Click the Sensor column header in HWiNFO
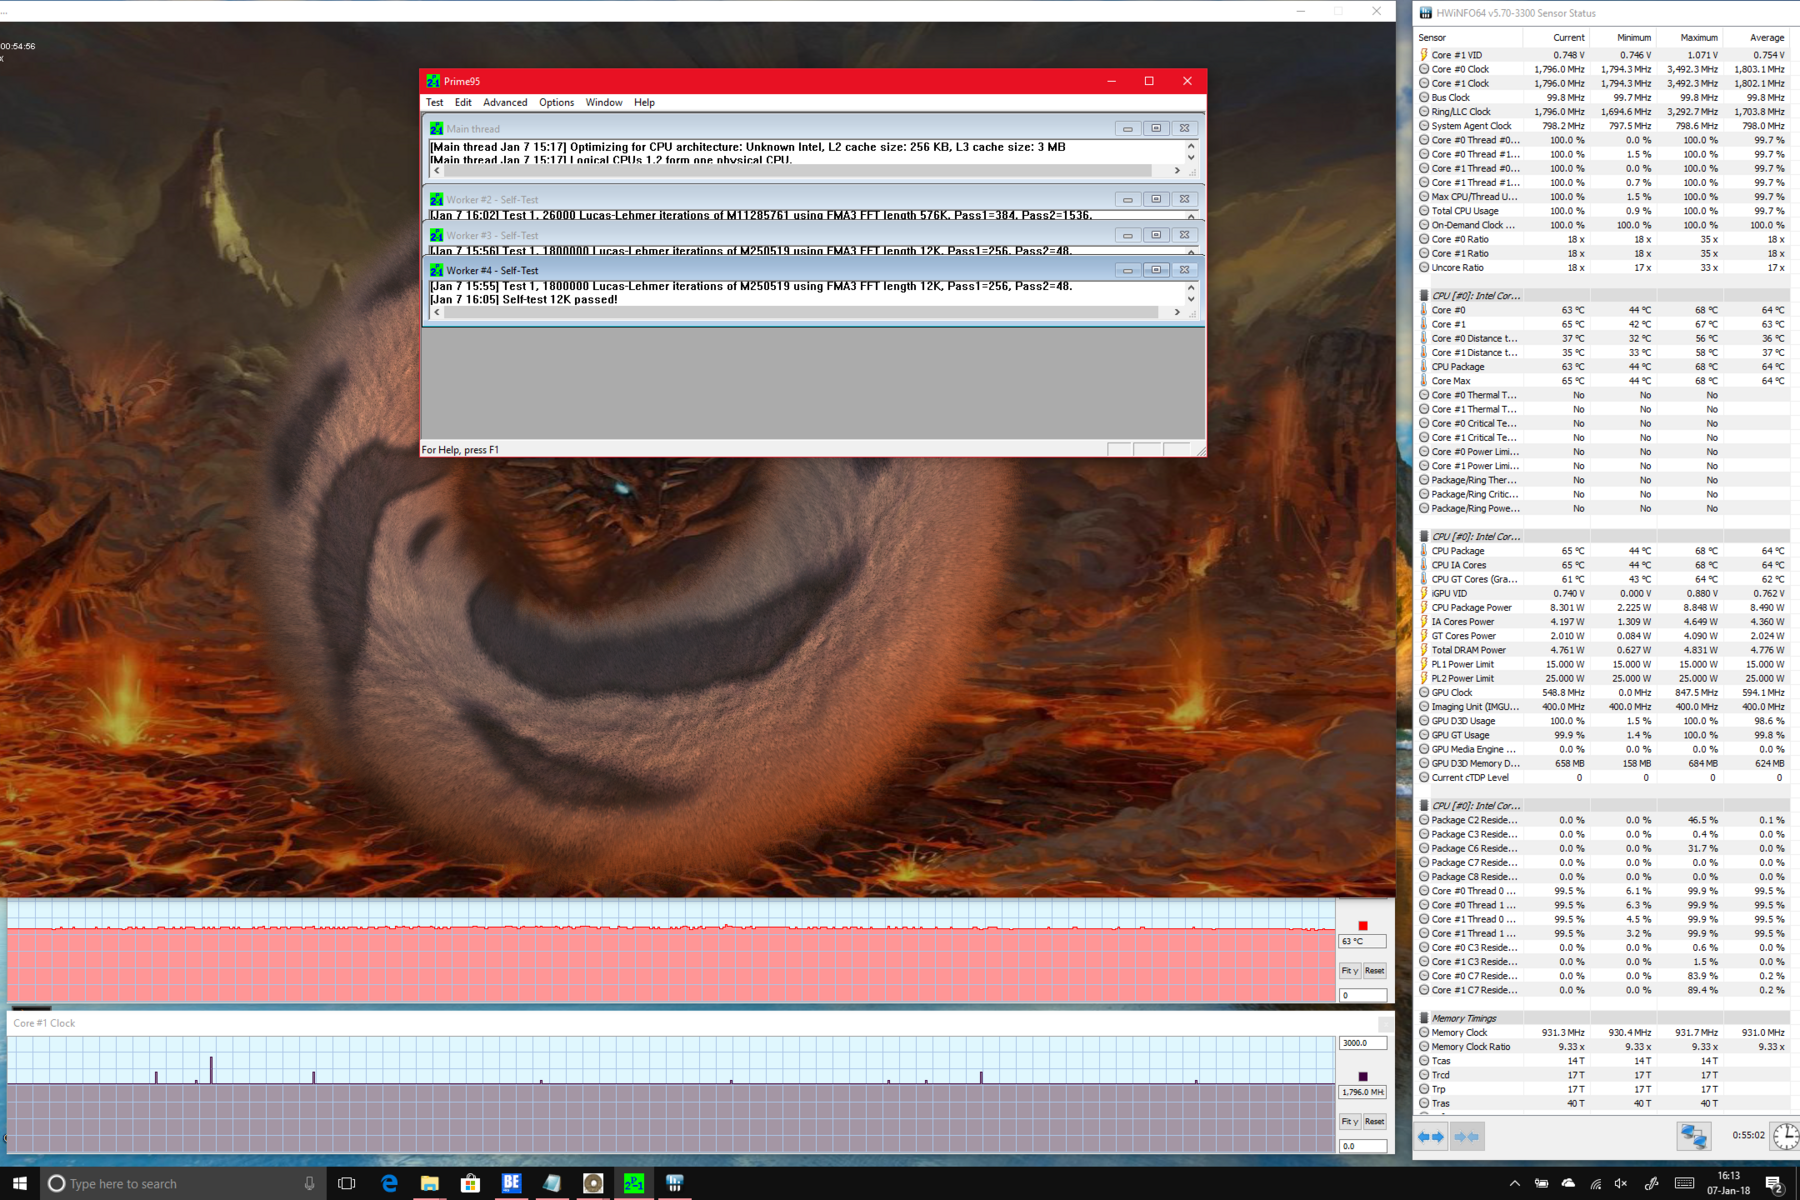This screenshot has width=1800, height=1200. [1468, 38]
